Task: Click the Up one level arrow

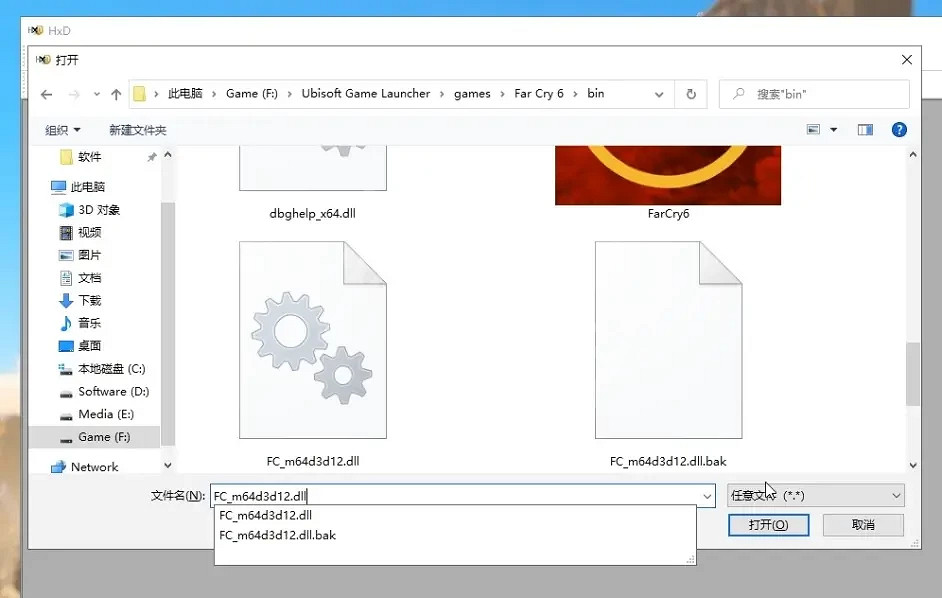Action: (116, 94)
